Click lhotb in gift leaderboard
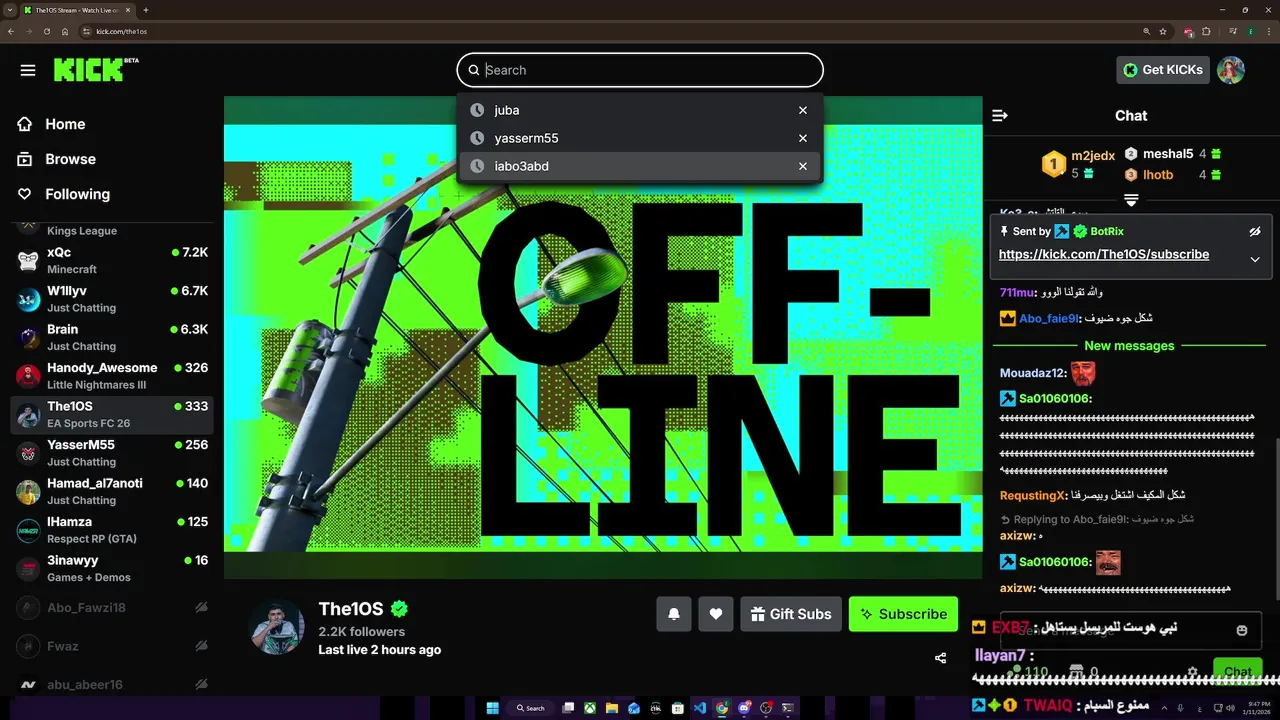Viewport: 1280px width, 720px height. click(x=1158, y=175)
